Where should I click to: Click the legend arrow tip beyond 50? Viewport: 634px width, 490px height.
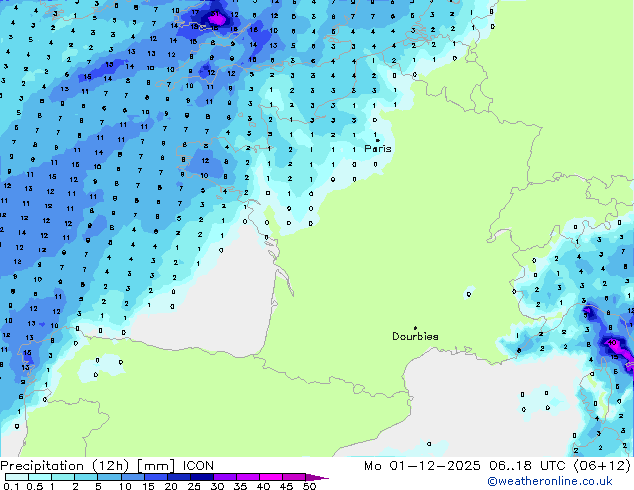pos(317,477)
